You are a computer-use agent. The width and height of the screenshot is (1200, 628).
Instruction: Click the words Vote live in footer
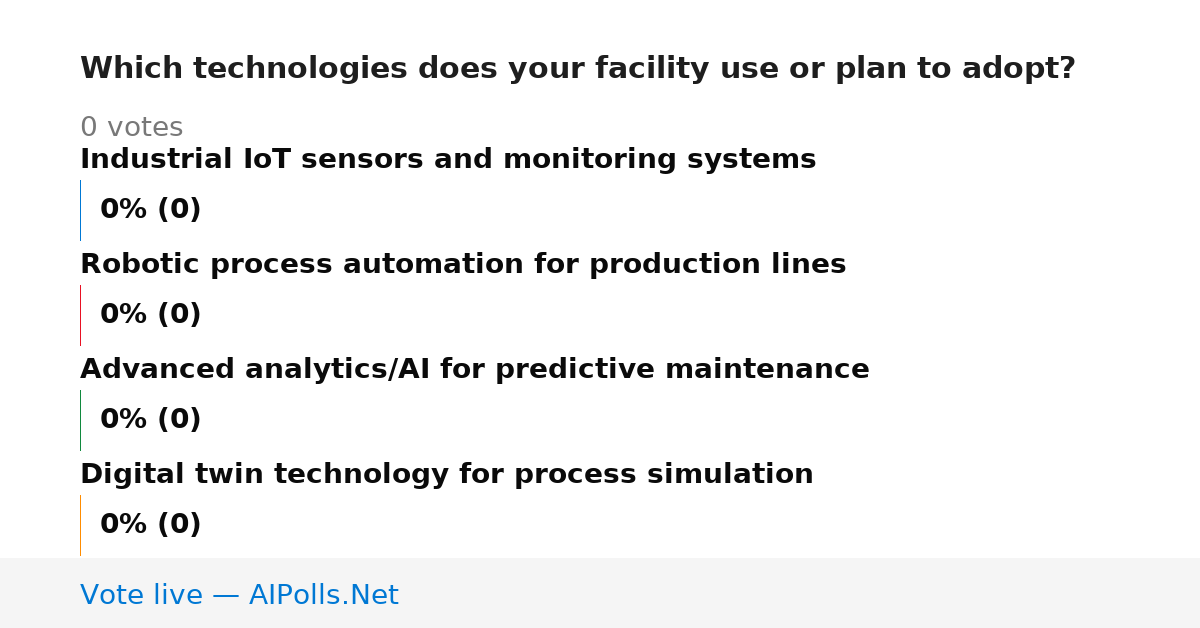141,595
